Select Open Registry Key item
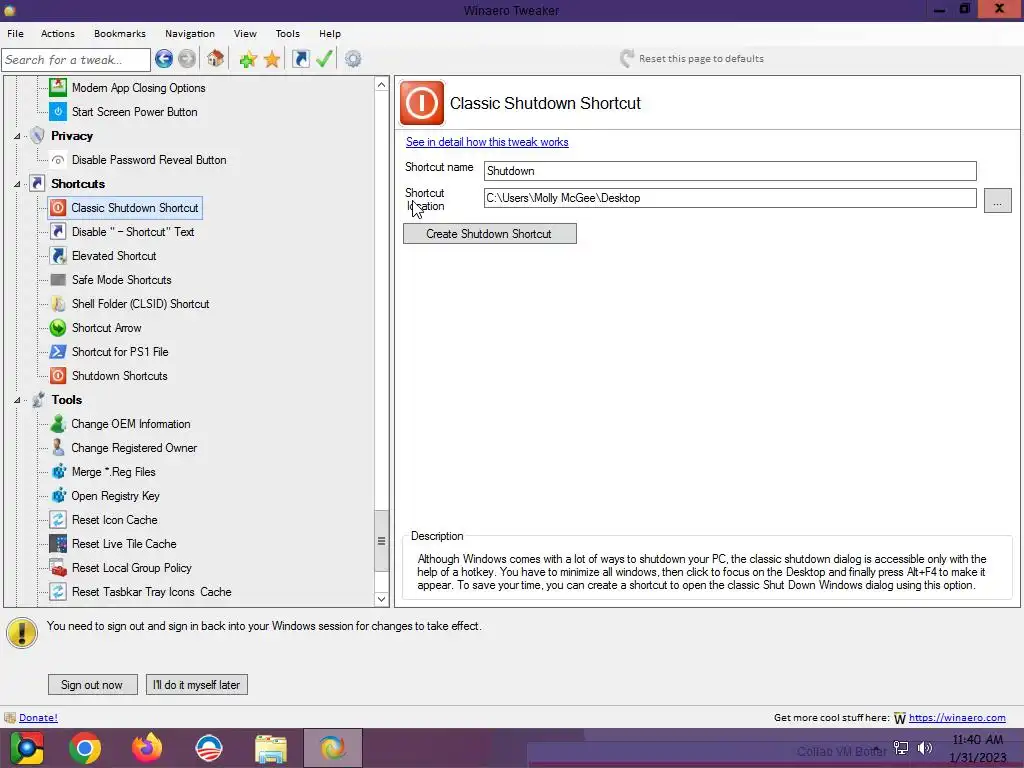The image size is (1024, 768). [116, 496]
